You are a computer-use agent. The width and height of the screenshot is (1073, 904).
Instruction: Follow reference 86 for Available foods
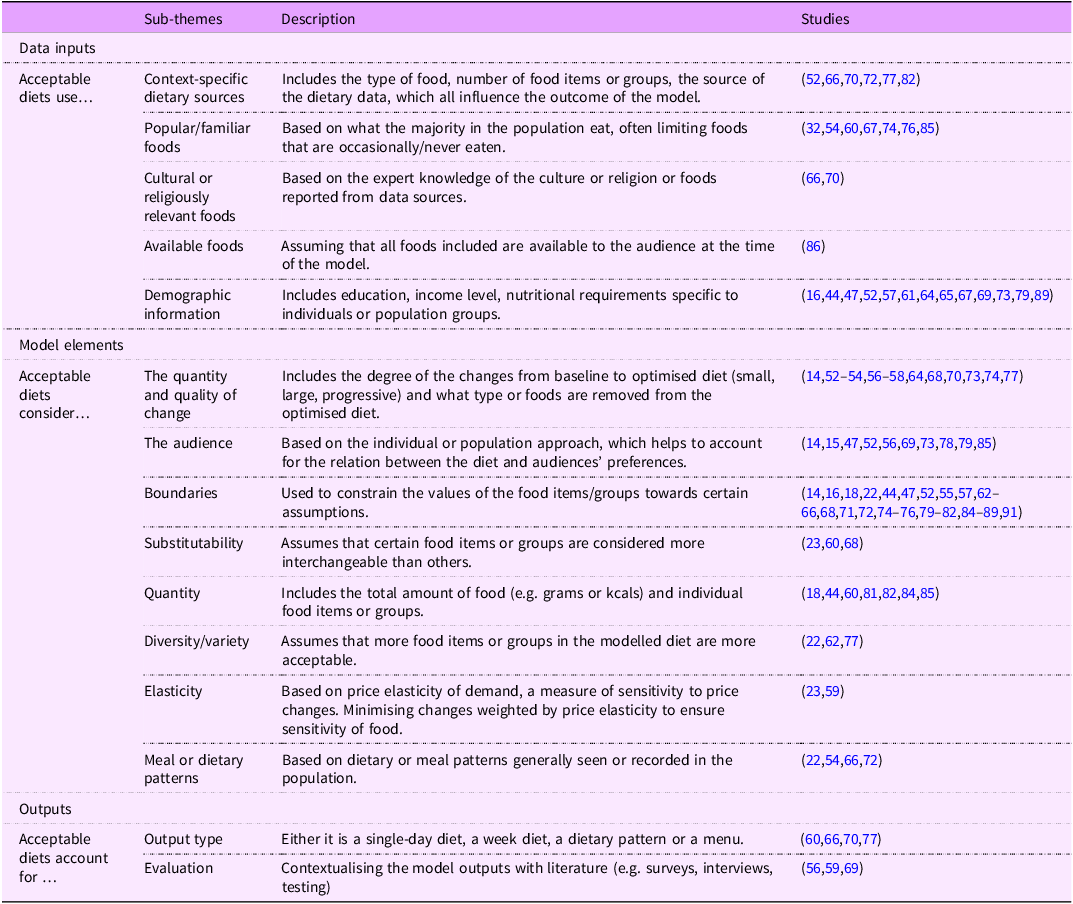point(813,246)
